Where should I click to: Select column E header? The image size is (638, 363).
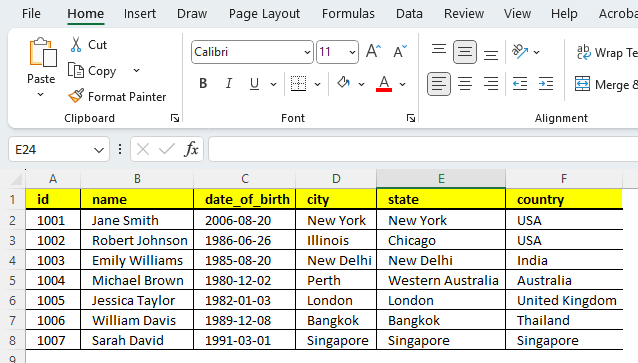pos(441,179)
